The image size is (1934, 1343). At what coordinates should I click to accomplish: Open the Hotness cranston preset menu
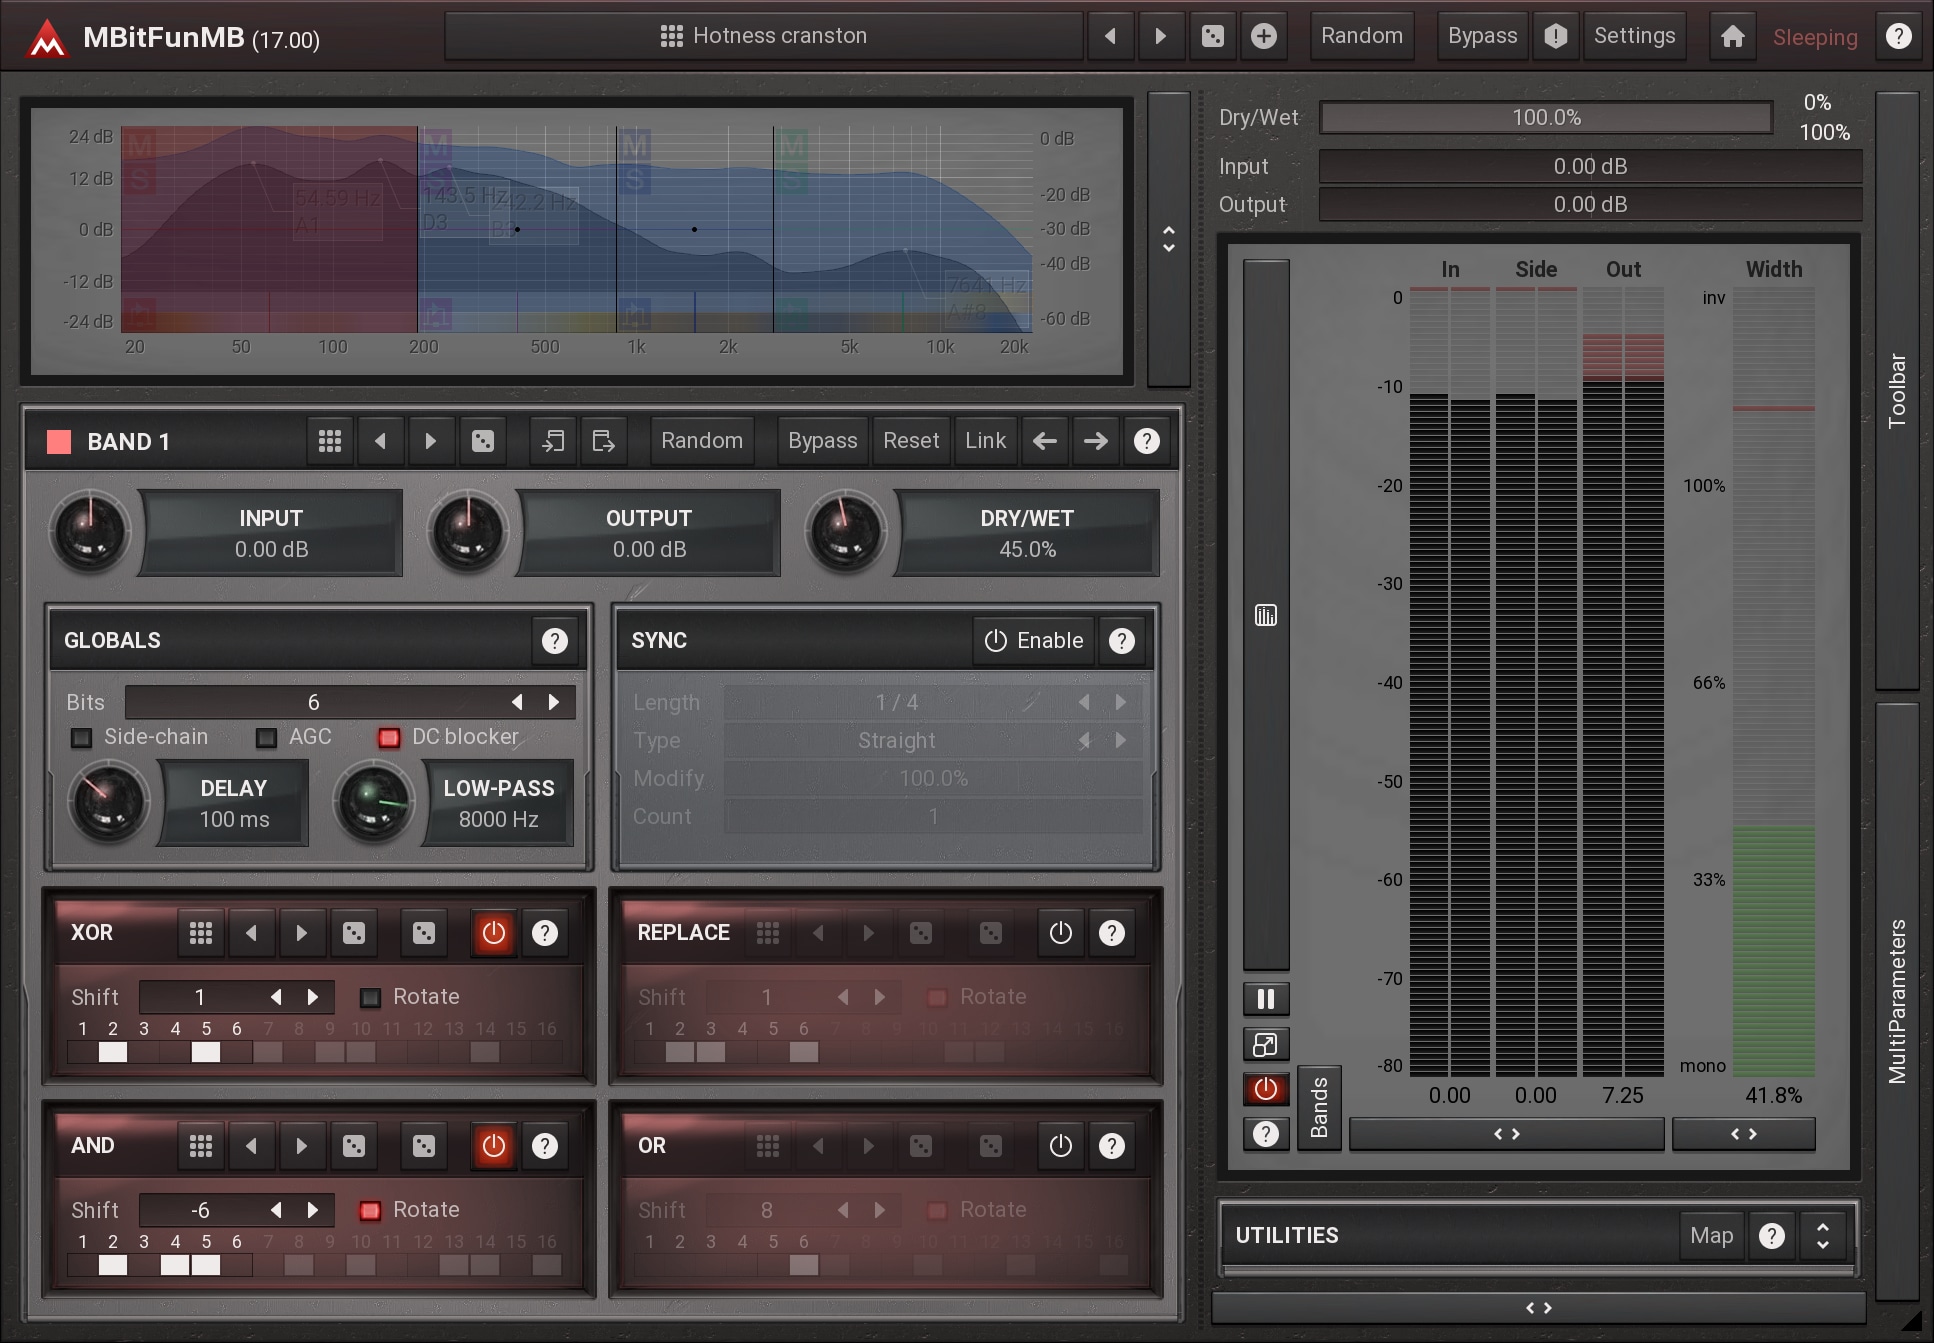[764, 37]
